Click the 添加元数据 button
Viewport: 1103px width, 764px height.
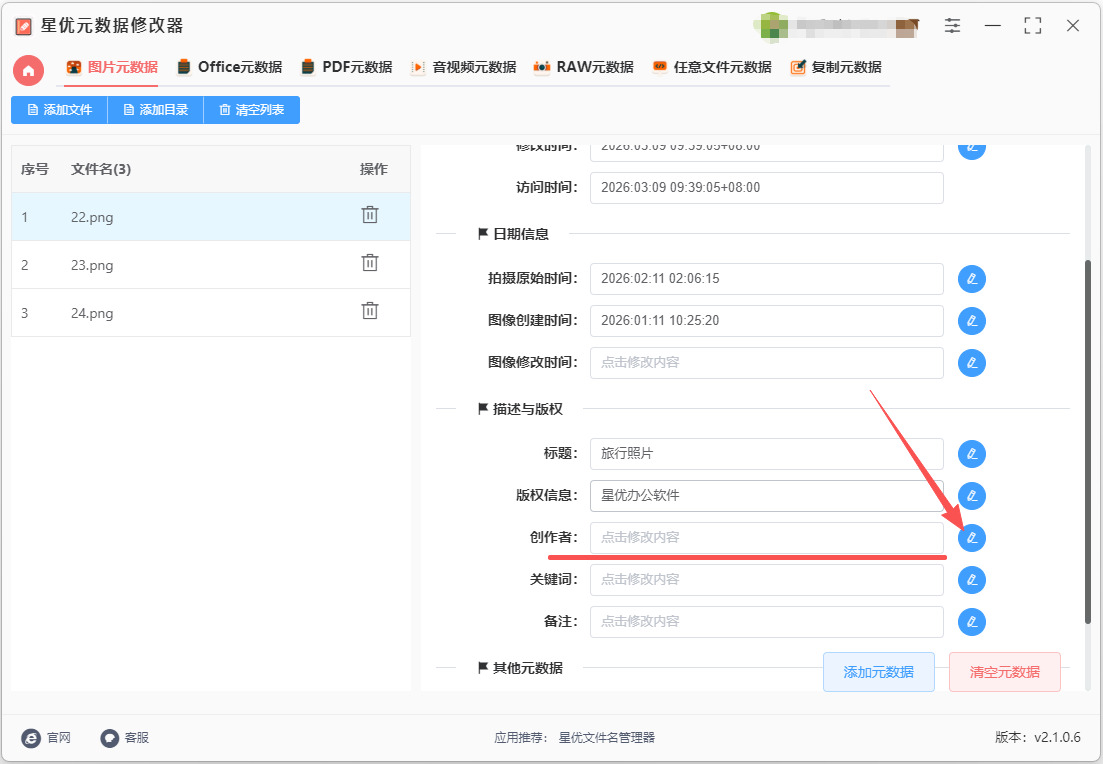point(879,672)
